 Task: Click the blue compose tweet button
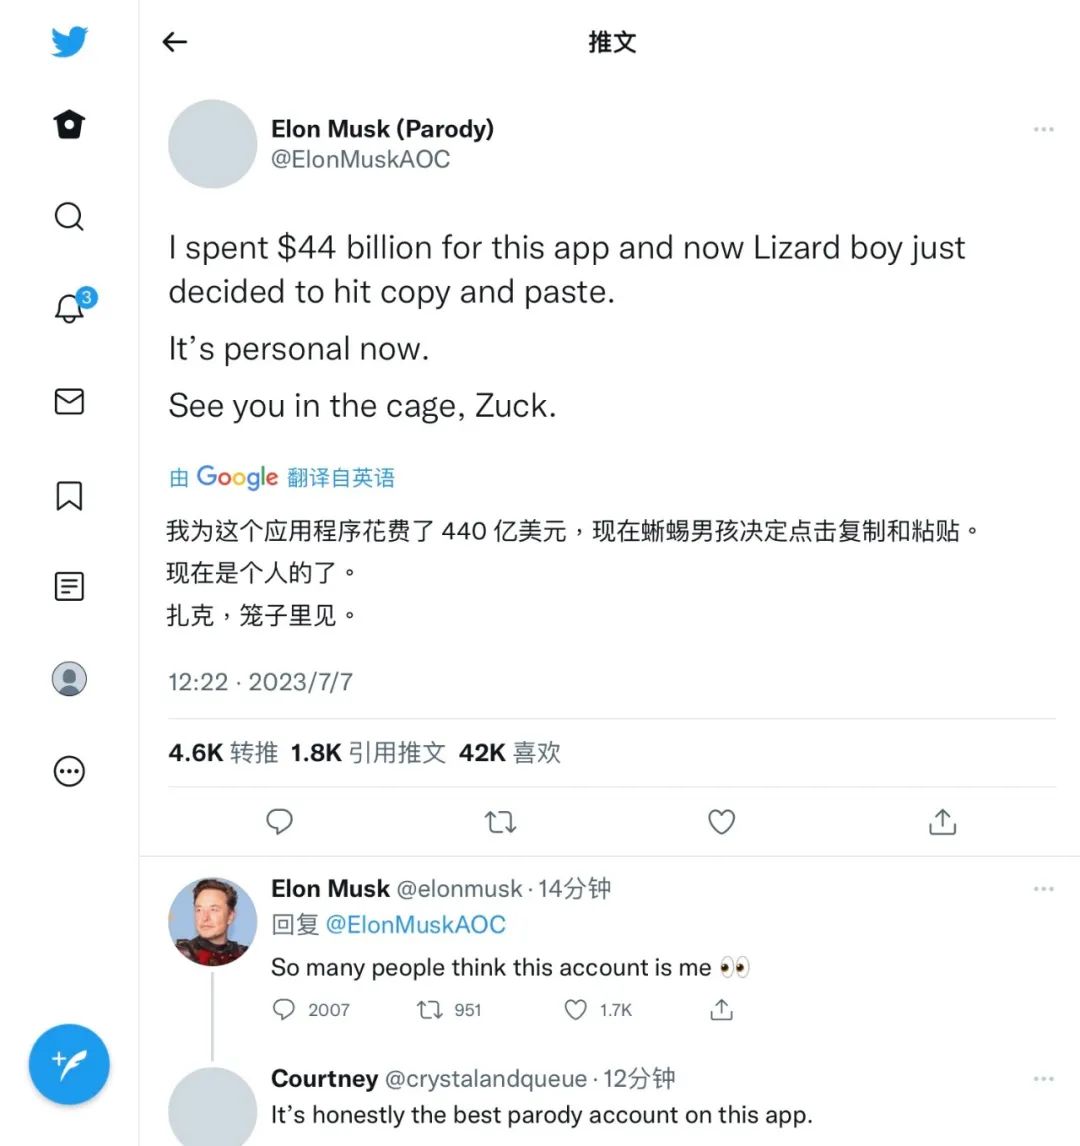point(68,1064)
